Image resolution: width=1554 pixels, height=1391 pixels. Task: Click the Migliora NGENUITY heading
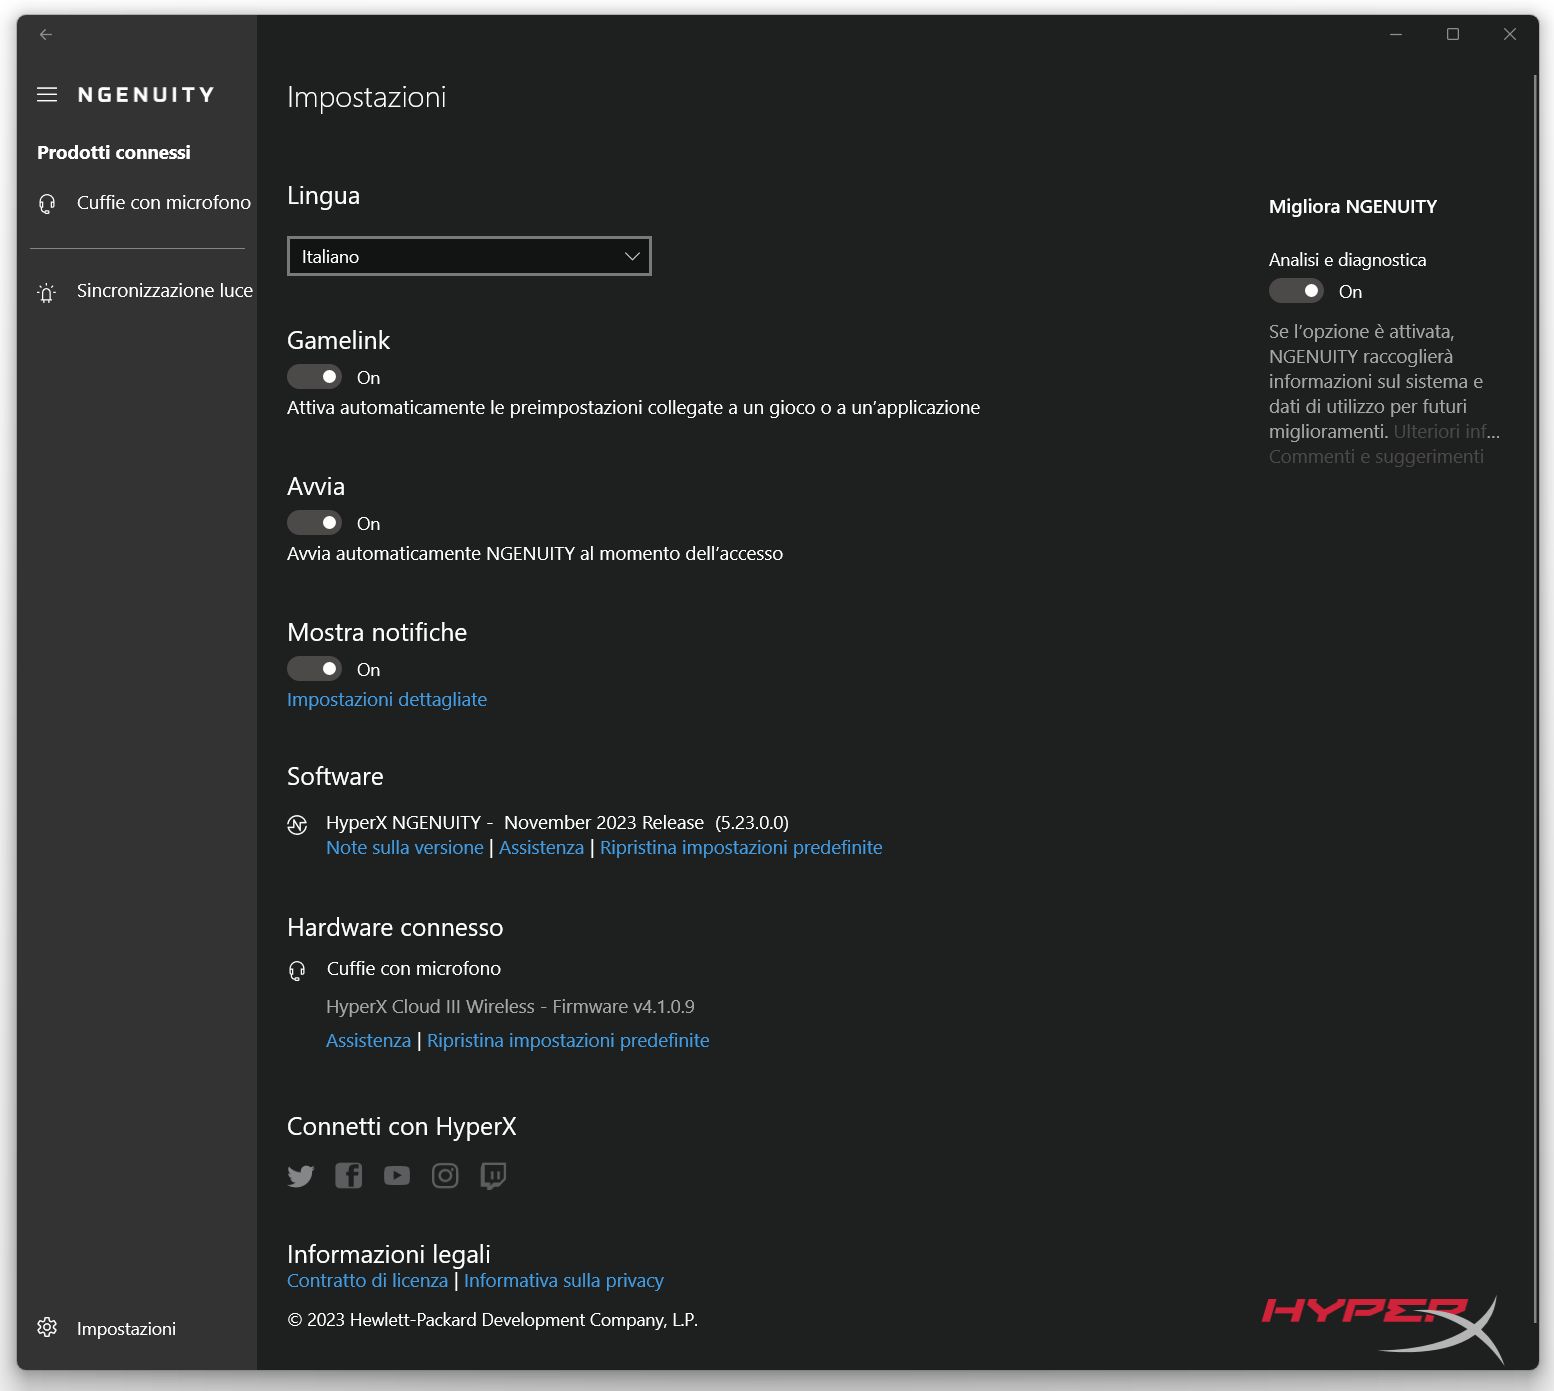tap(1353, 206)
